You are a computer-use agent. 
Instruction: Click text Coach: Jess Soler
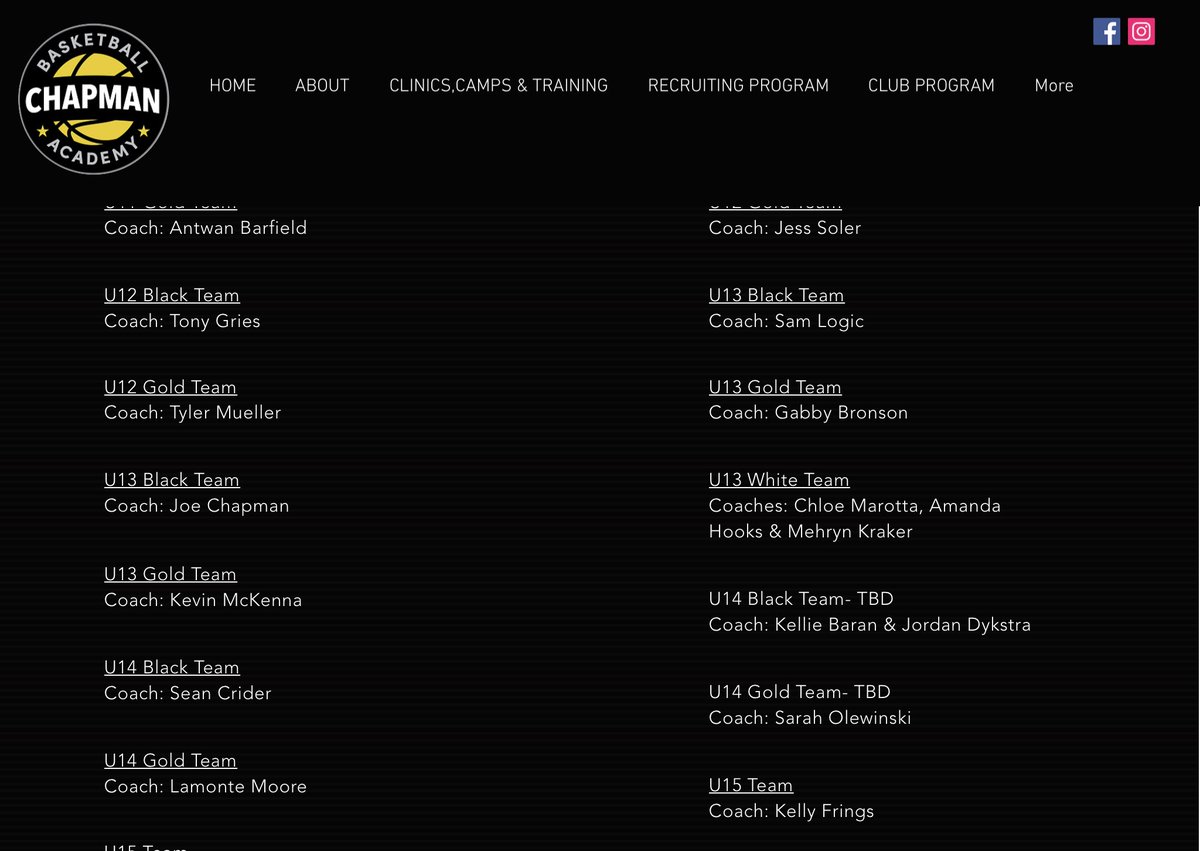click(785, 228)
